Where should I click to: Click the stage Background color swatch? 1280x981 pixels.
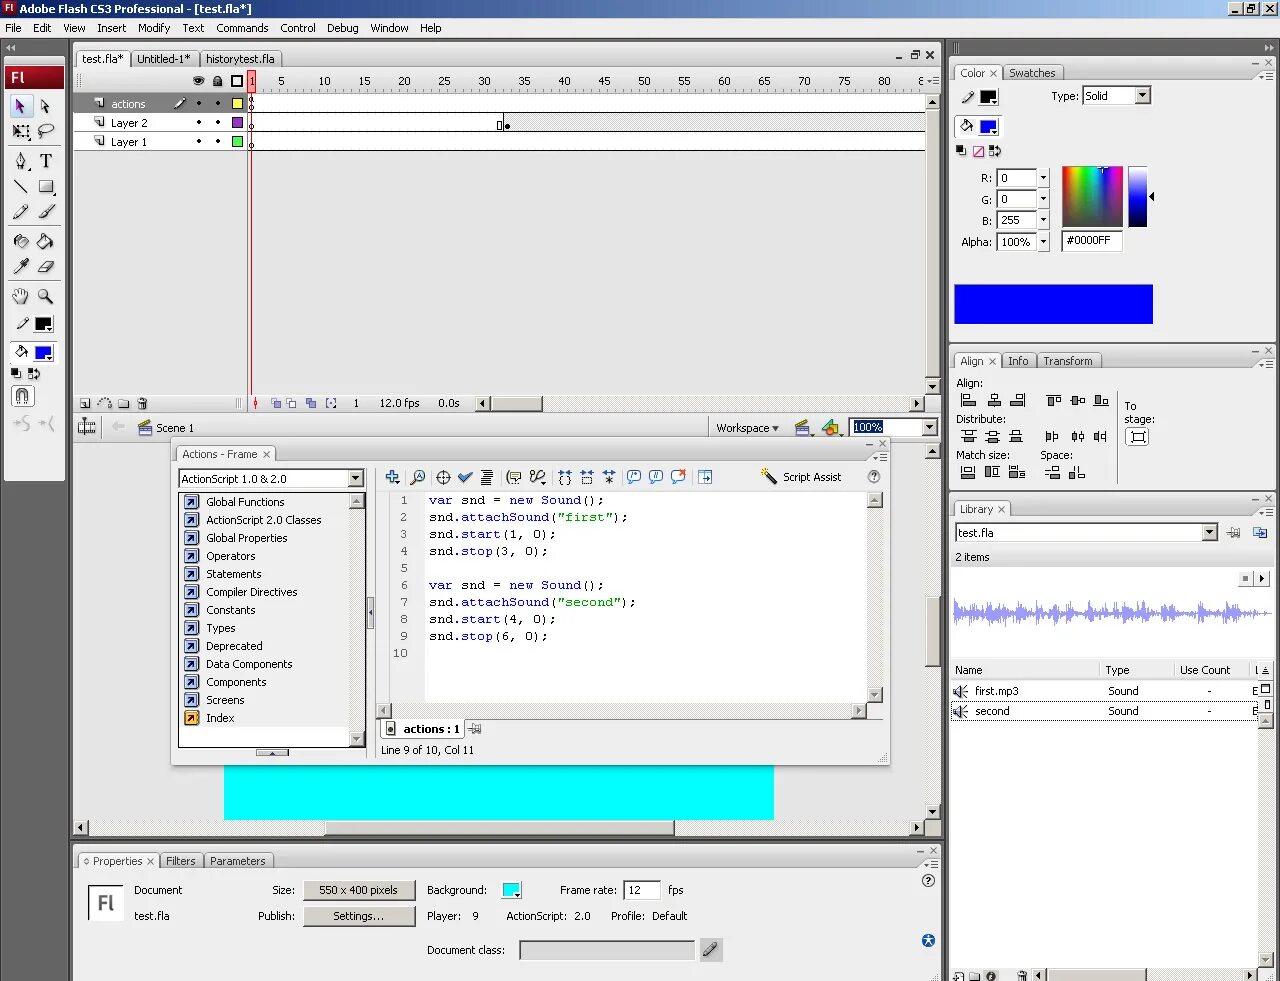tap(511, 890)
